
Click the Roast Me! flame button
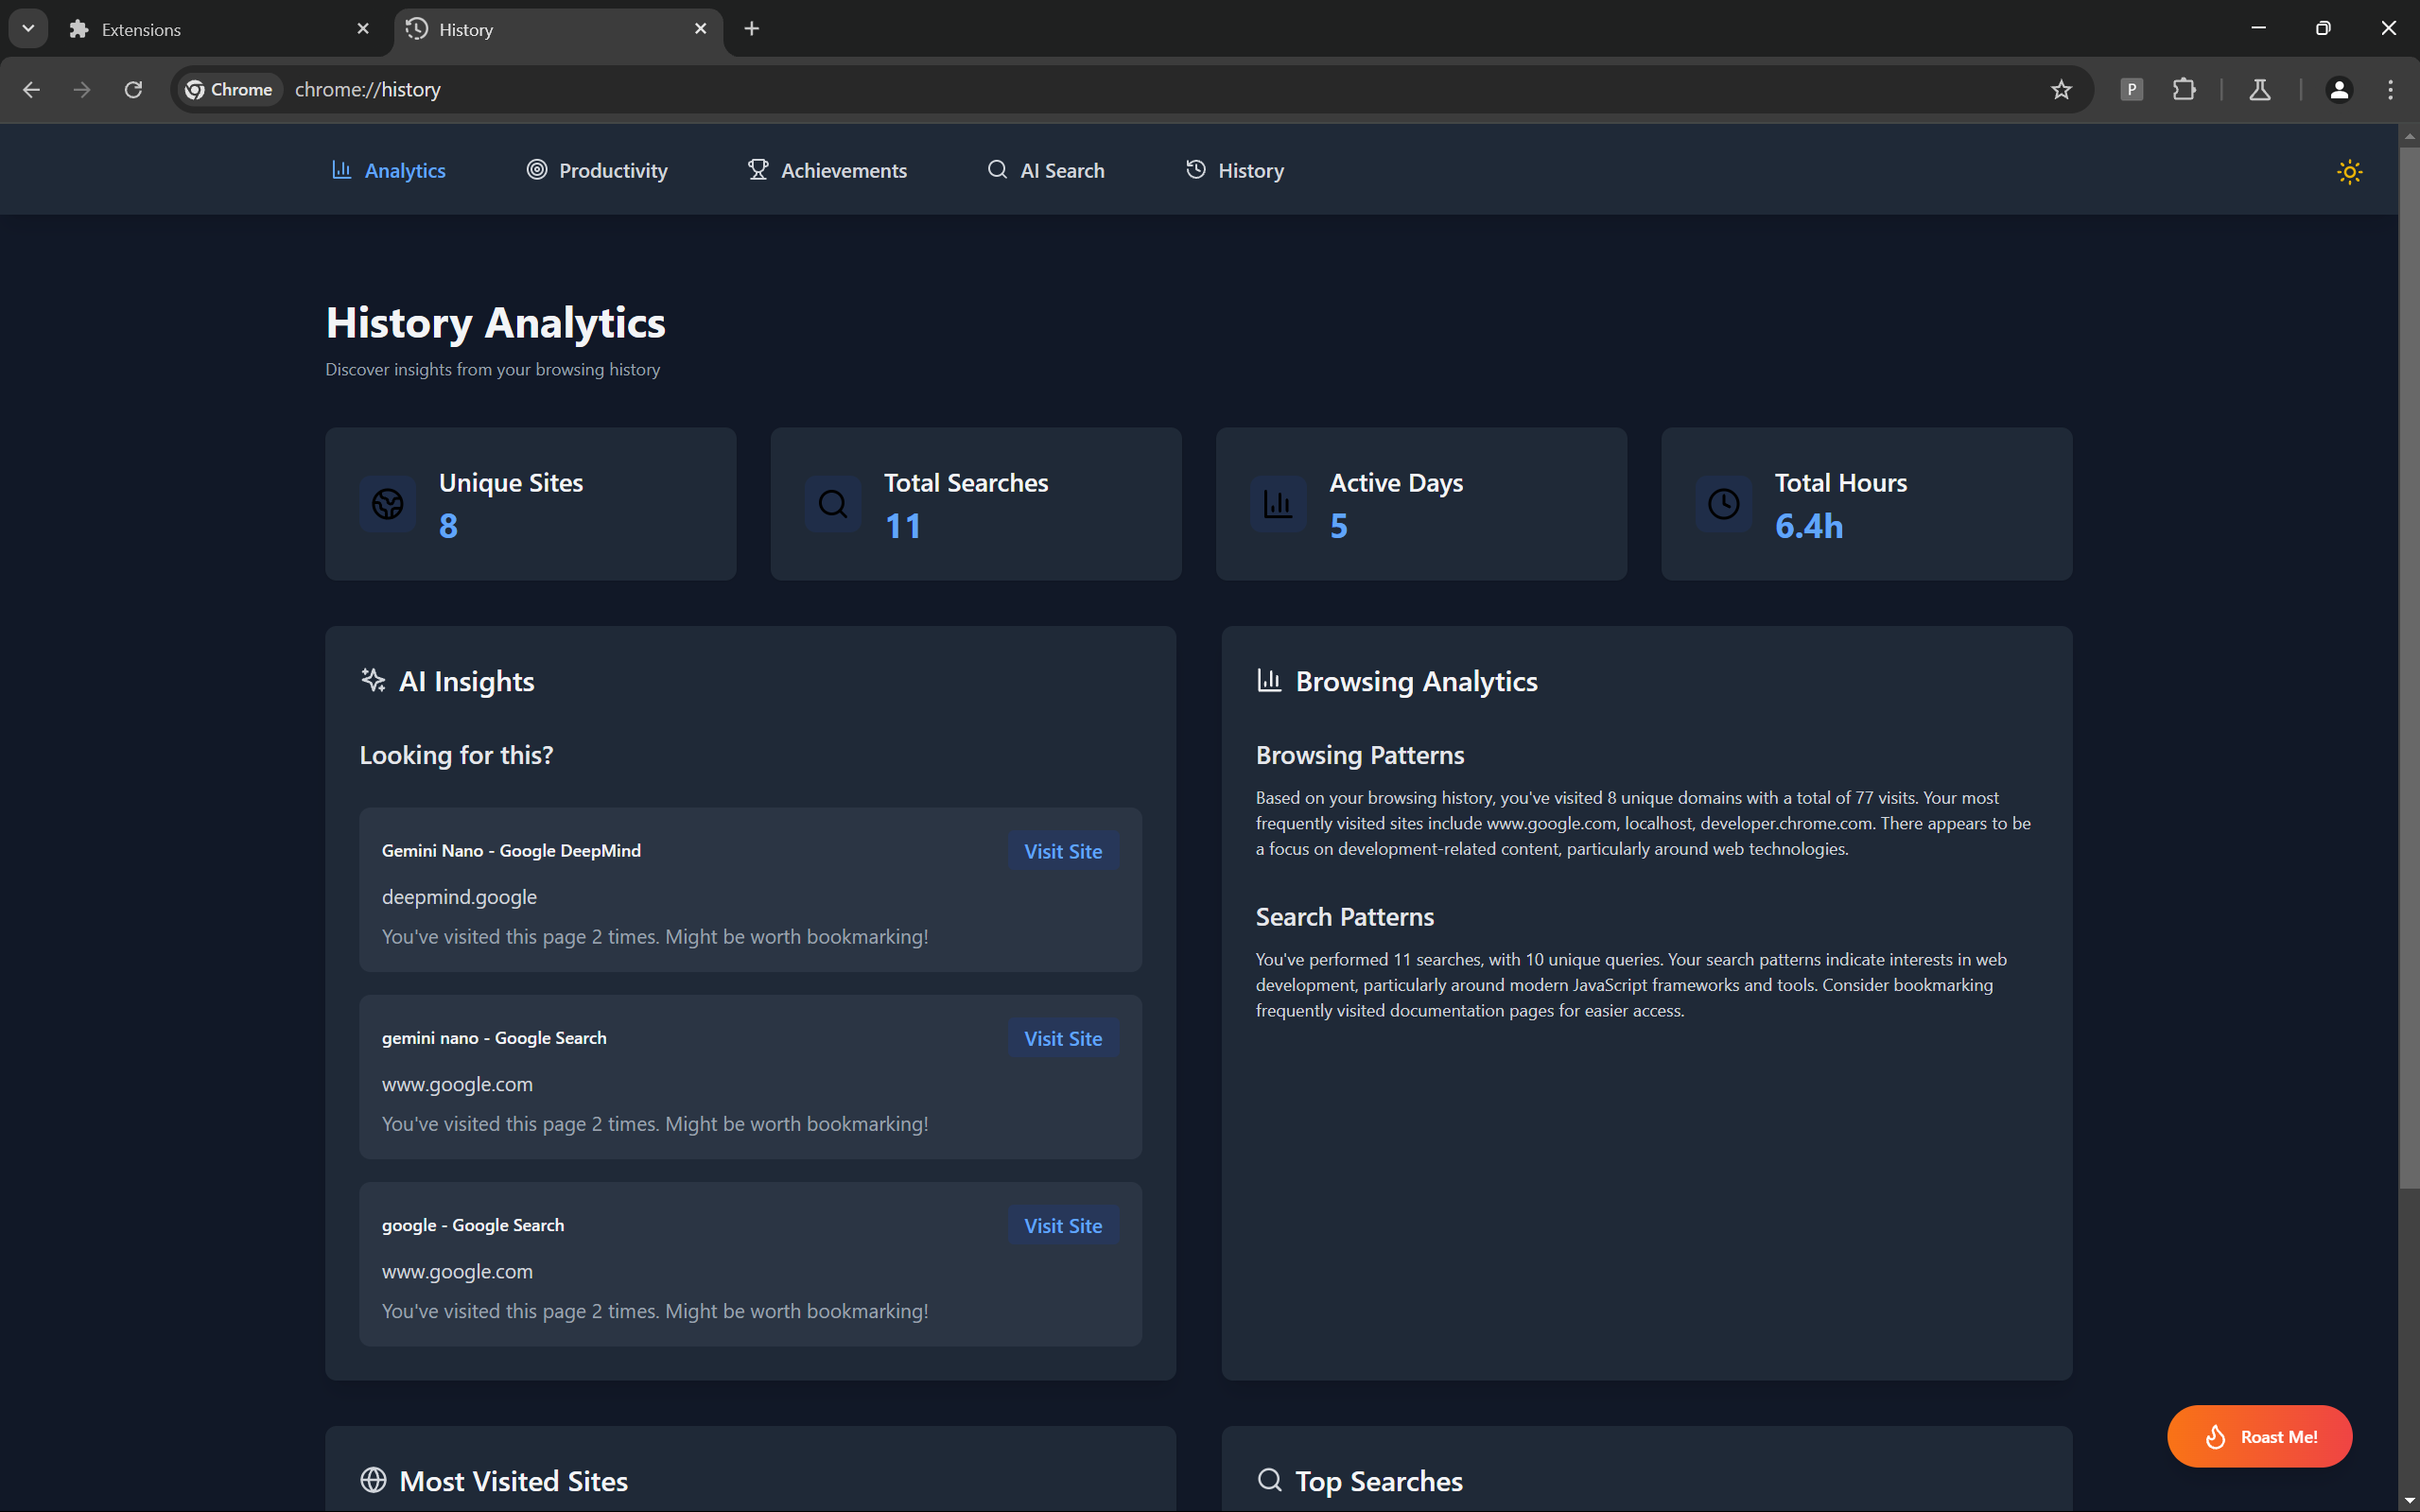point(2259,1436)
